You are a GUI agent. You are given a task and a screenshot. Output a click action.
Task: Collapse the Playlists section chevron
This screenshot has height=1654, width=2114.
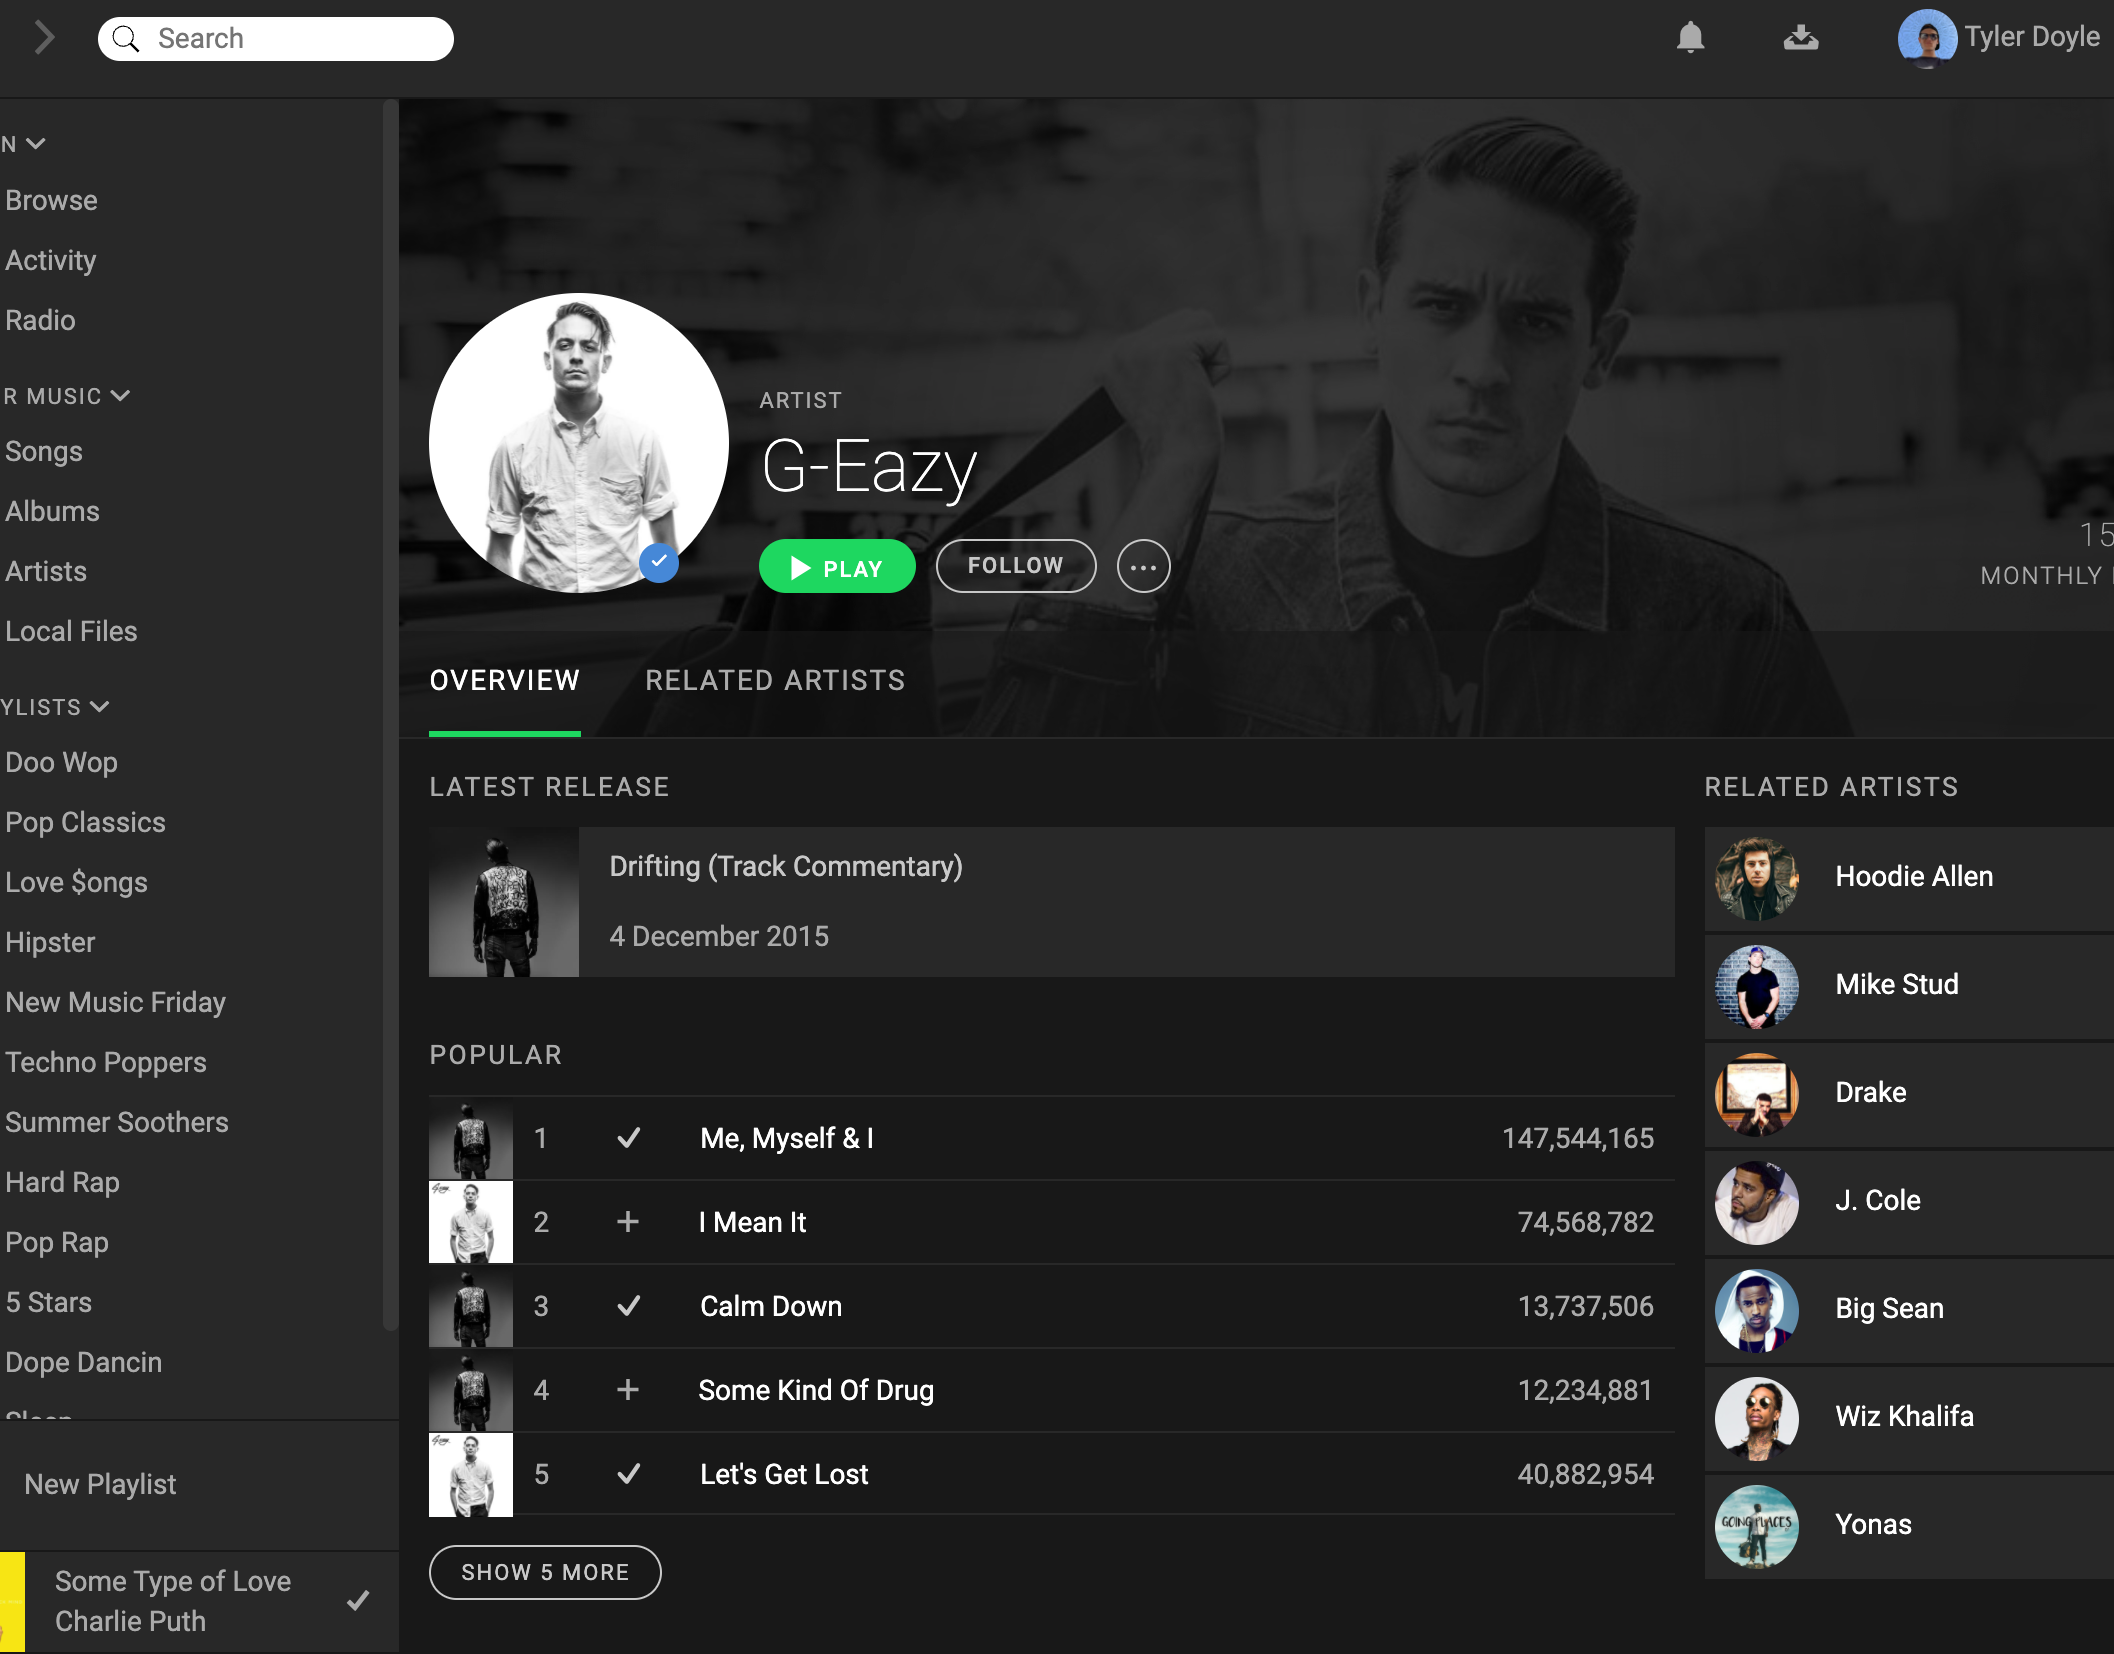99,707
